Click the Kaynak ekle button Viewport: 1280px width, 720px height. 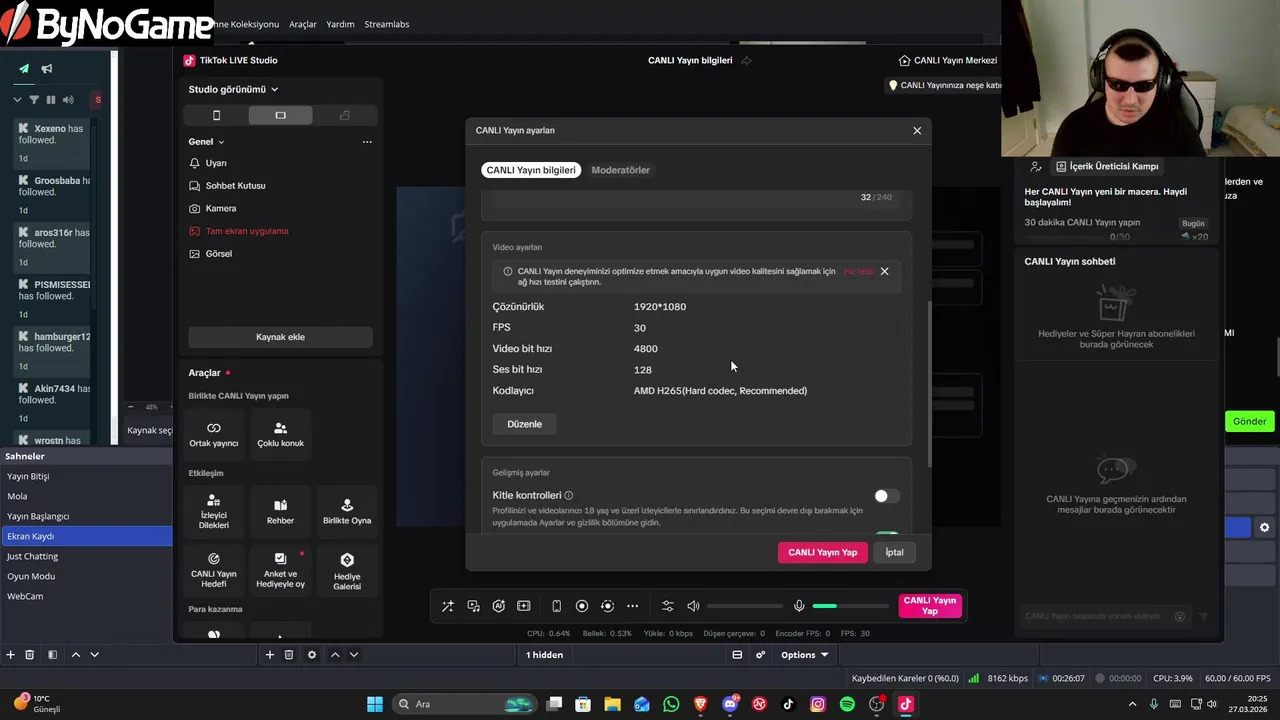click(x=280, y=337)
